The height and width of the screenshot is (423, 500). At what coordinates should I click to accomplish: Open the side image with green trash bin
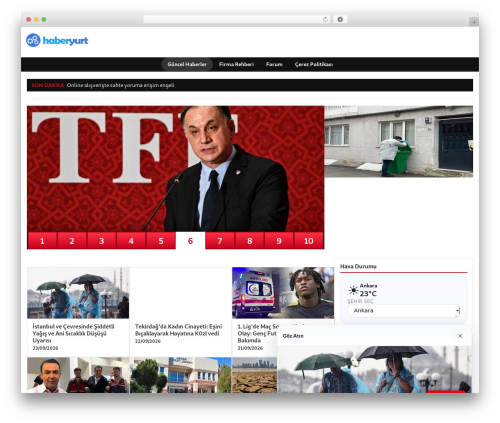(x=399, y=141)
